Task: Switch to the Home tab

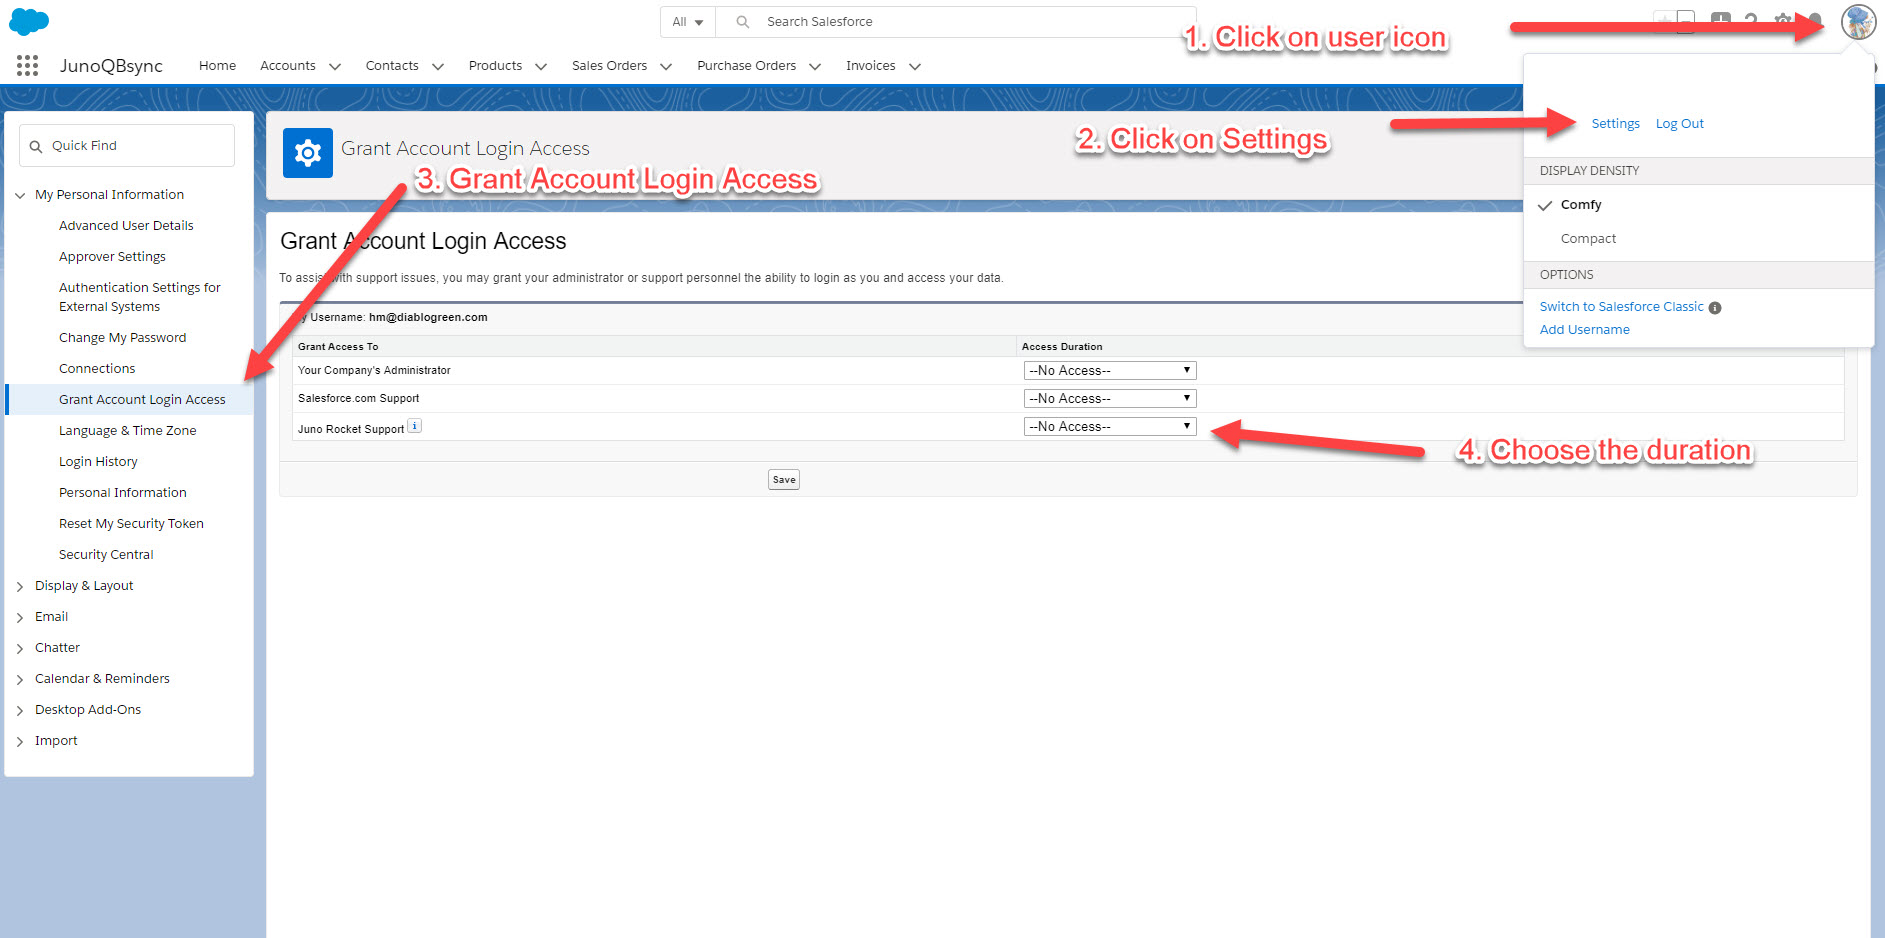Action: click(x=217, y=65)
